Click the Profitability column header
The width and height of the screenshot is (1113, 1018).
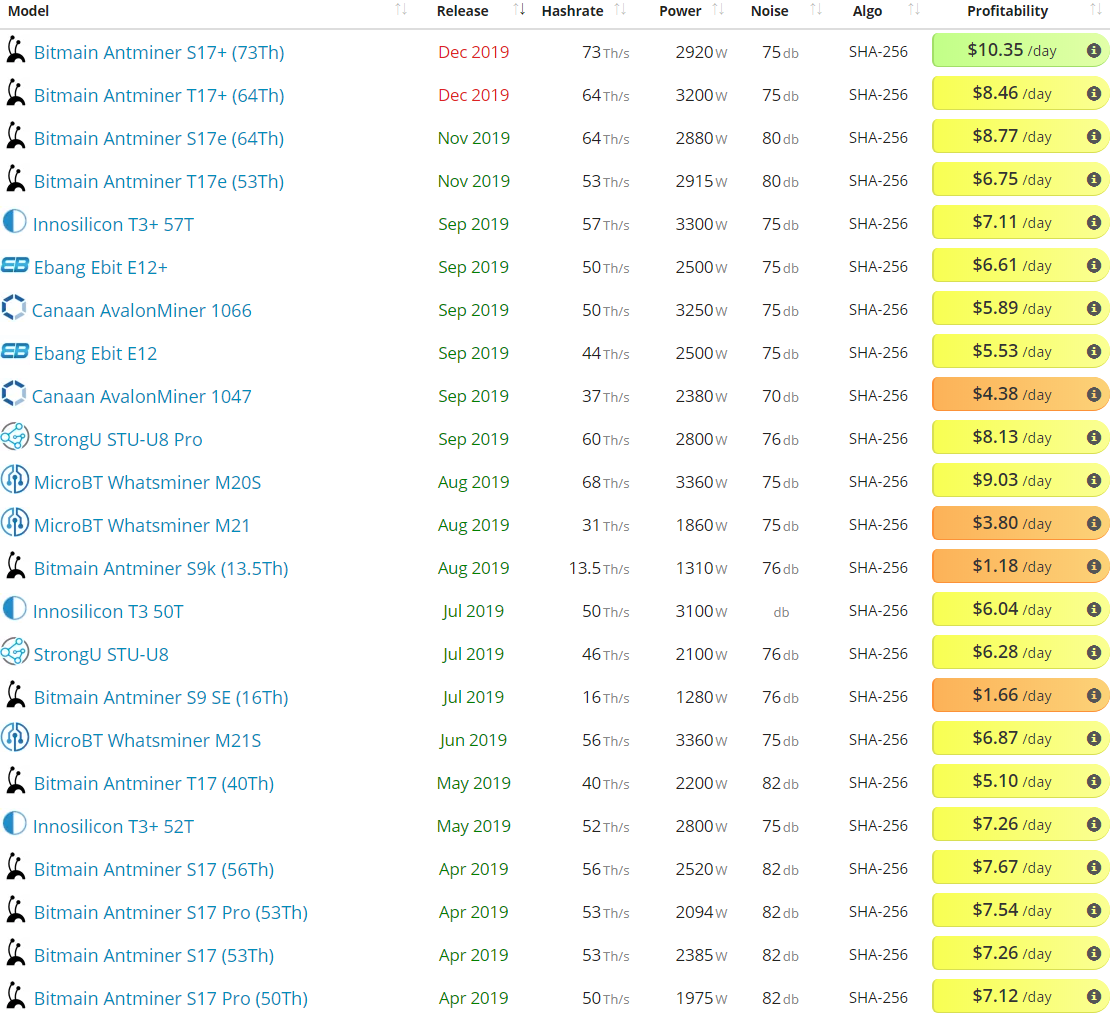tap(1007, 11)
